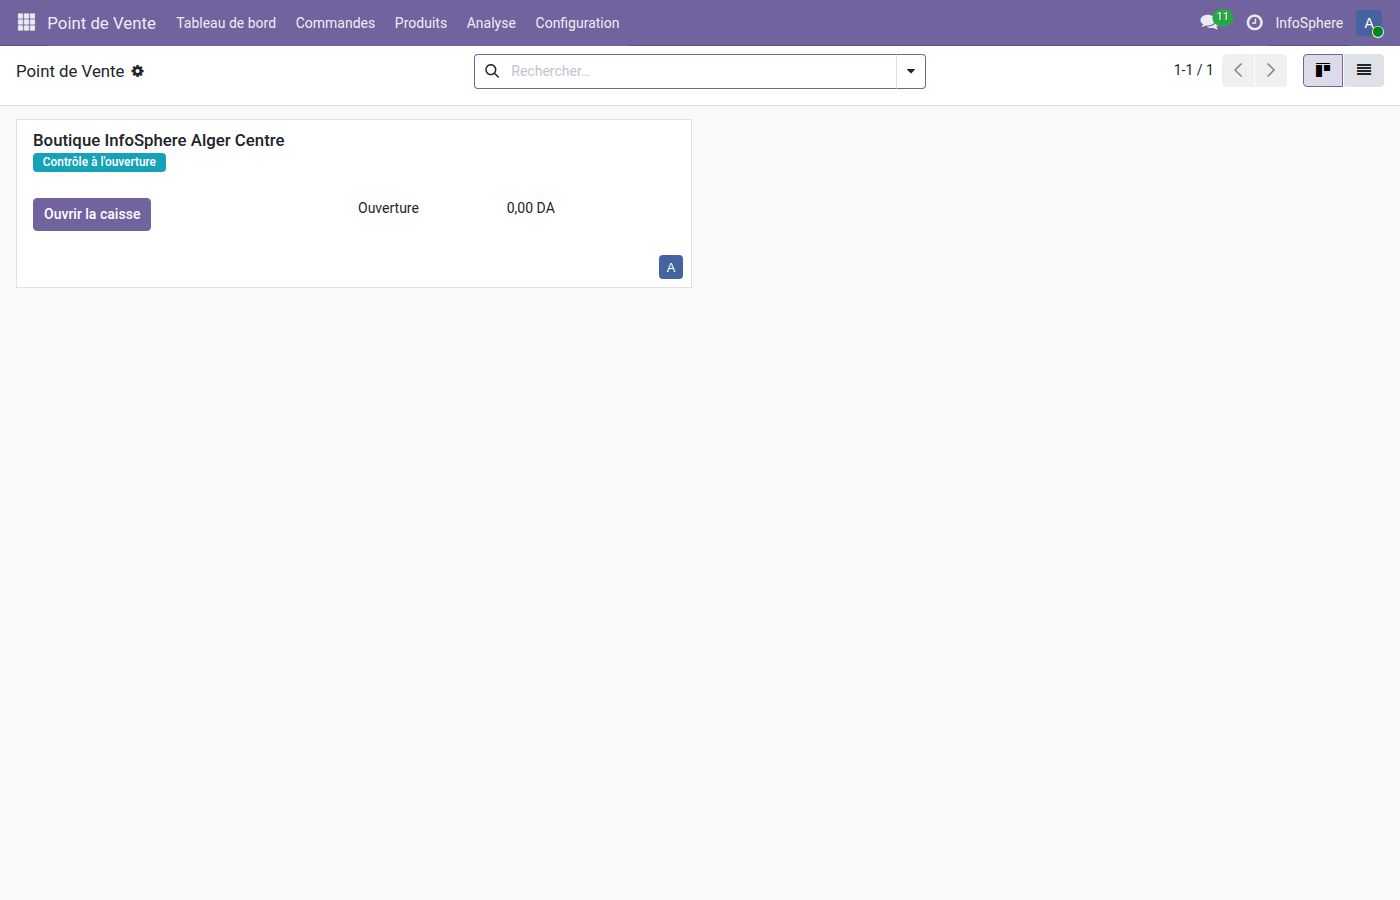Open Boutique InfoSphere Alger Centre
This screenshot has height=900, width=1400.
158,140
